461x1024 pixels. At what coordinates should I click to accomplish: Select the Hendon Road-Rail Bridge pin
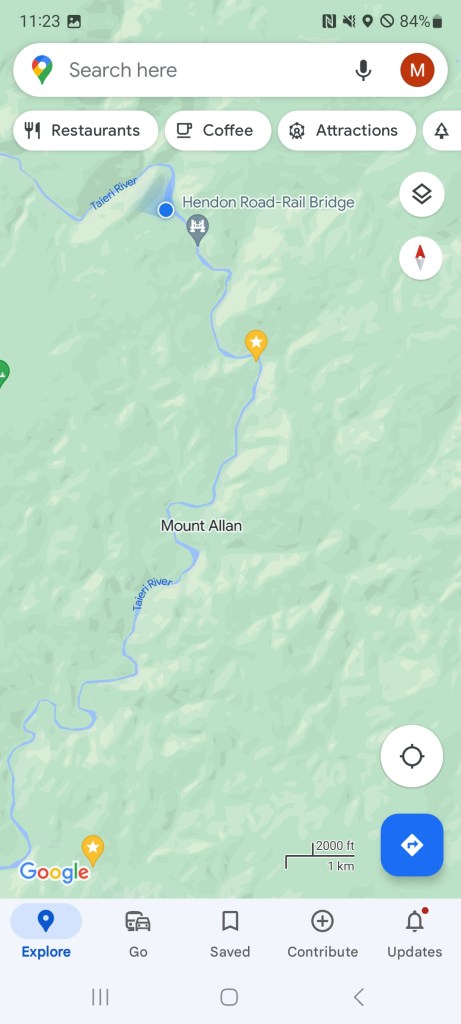[198, 229]
